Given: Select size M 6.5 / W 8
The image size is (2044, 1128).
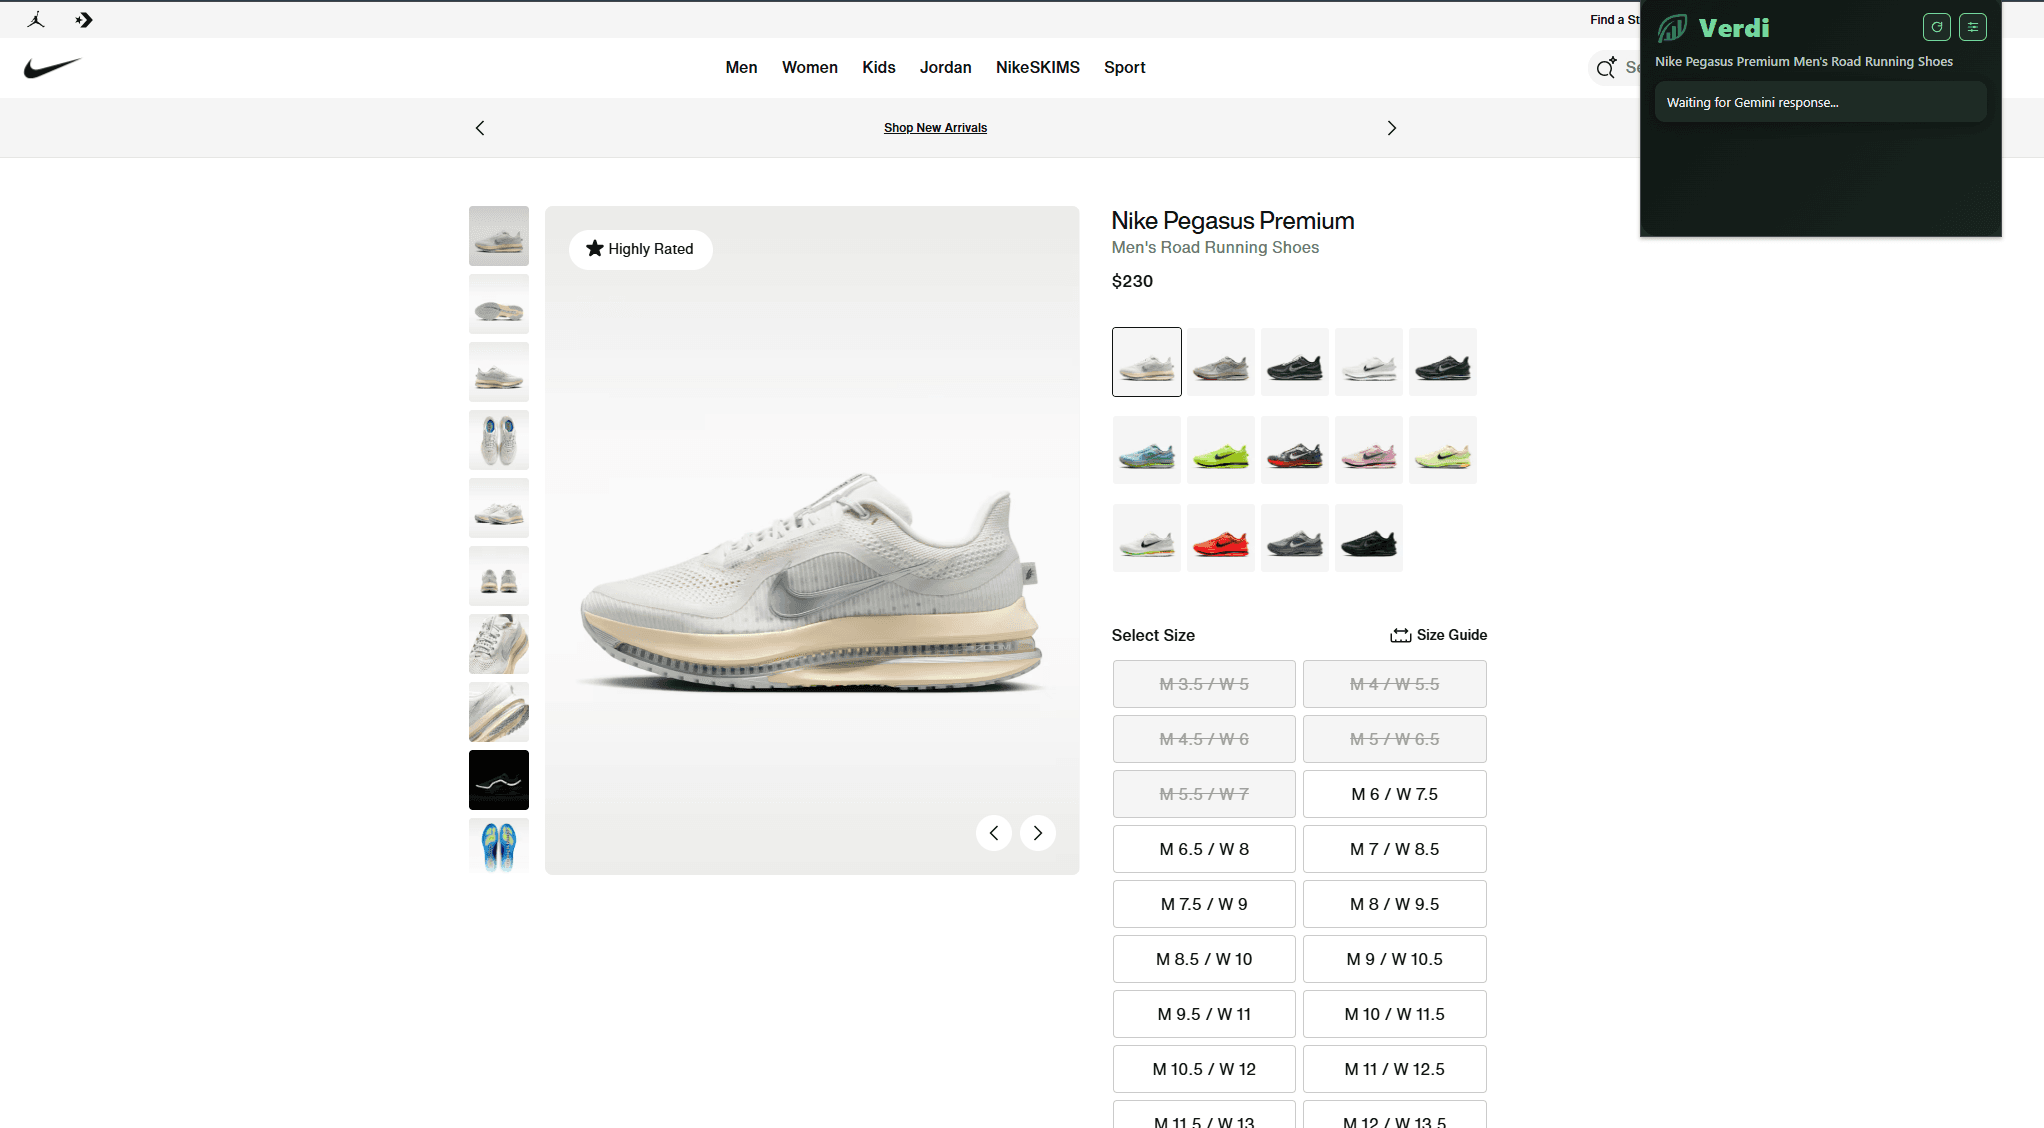Looking at the screenshot, I should tap(1204, 849).
